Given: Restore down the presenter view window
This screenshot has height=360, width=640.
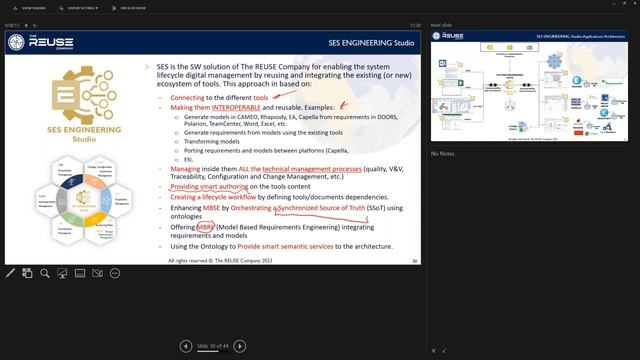Looking at the screenshot, I should pos(624,4).
